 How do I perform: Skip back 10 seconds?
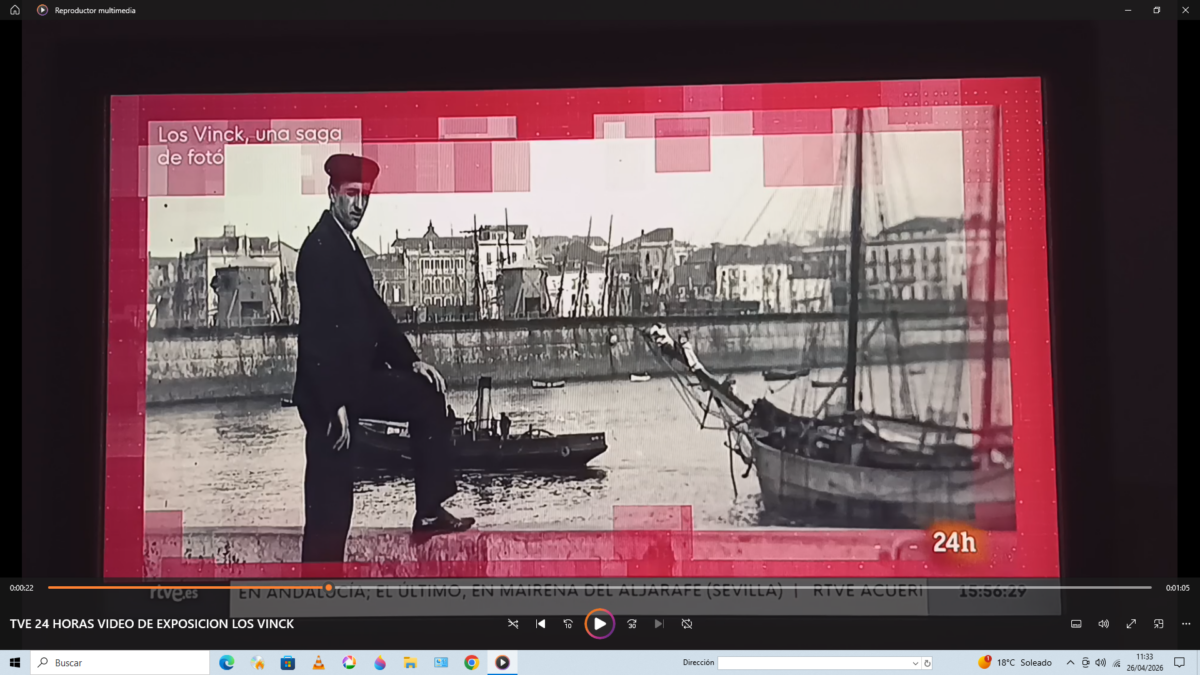point(568,624)
